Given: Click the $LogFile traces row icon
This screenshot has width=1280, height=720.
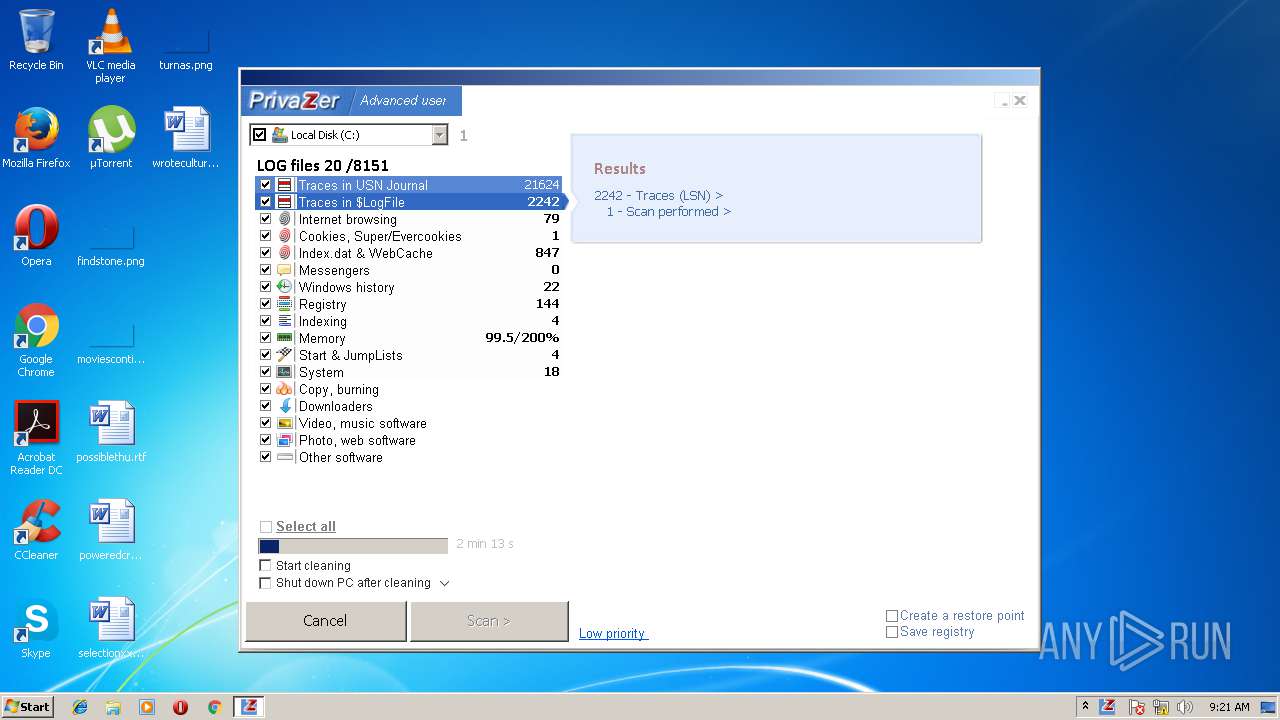Looking at the screenshot, I should click(285, 202).
